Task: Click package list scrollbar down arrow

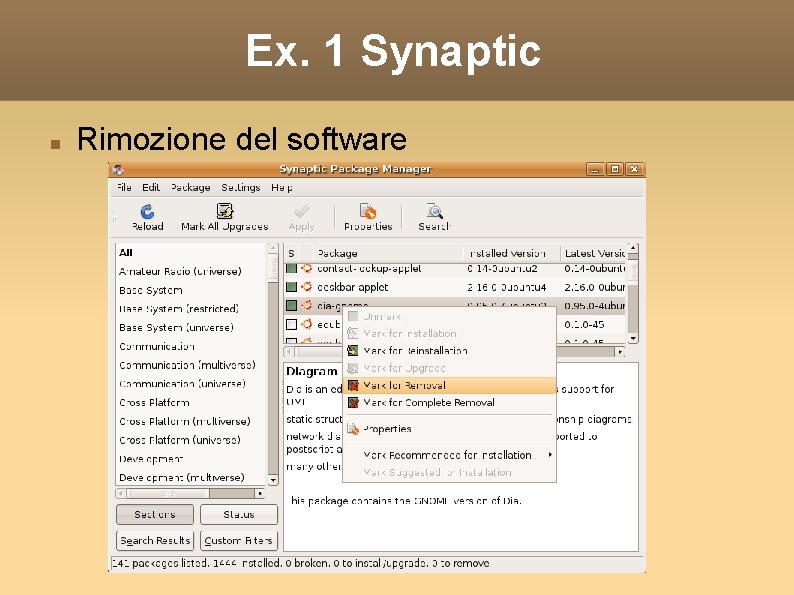Action: point(633,338)
